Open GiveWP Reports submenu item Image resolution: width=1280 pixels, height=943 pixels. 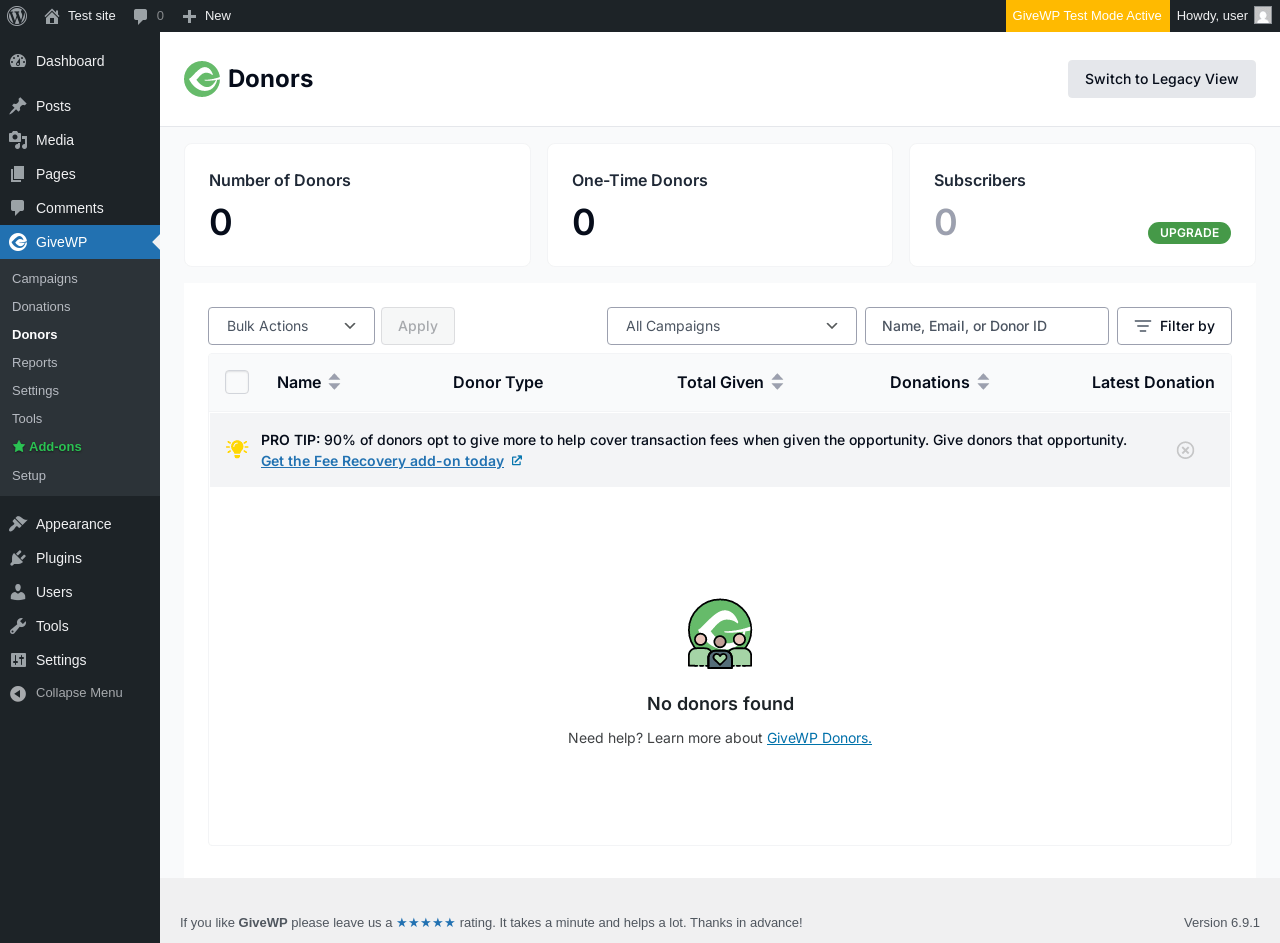tap(35, 362)
